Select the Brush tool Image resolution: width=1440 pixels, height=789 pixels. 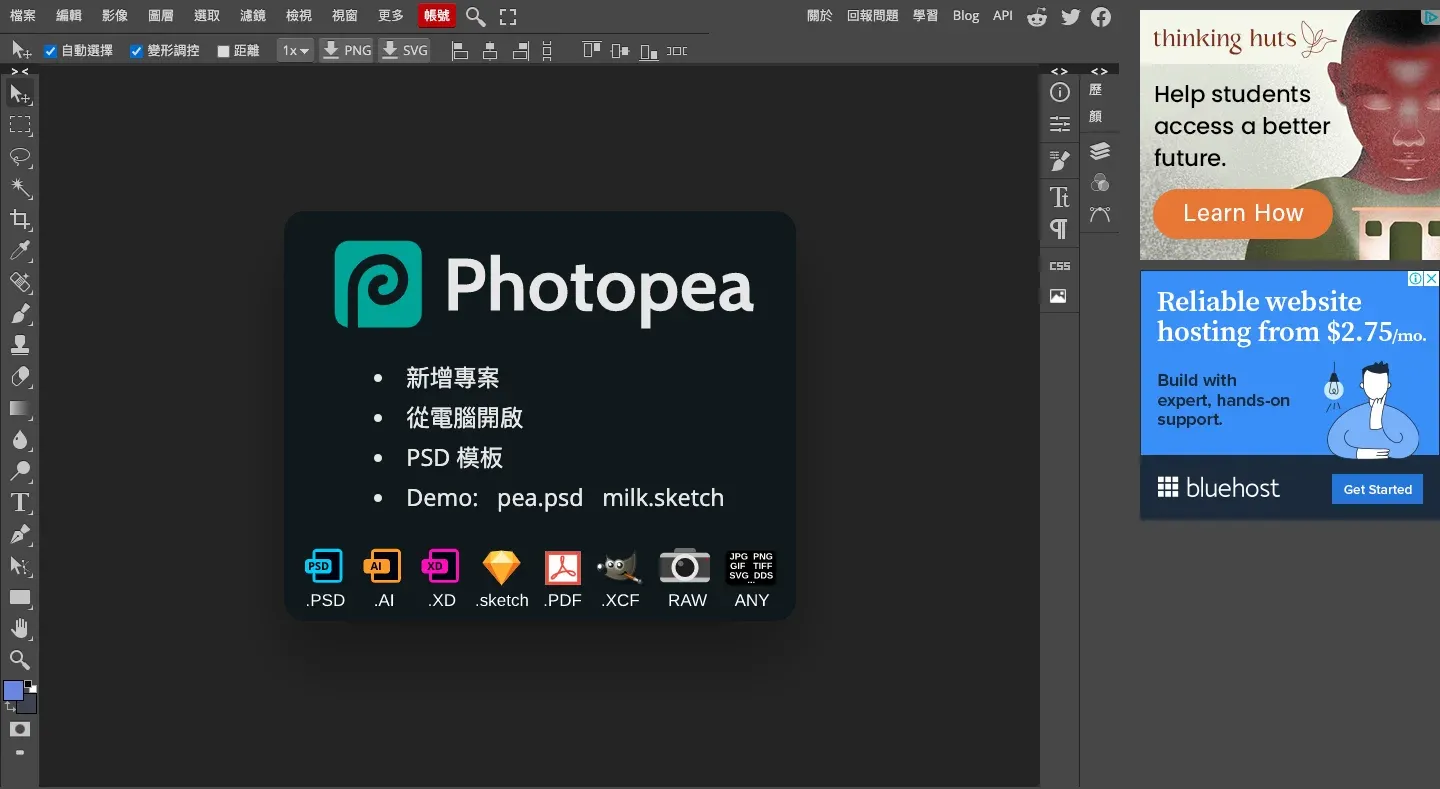pos(20,314)
